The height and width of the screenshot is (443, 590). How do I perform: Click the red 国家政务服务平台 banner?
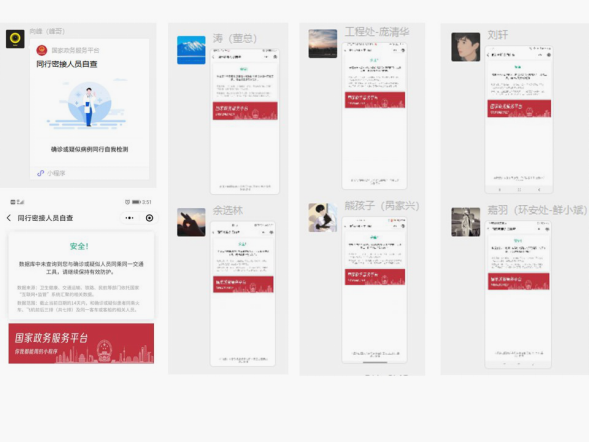coord(81,343)
